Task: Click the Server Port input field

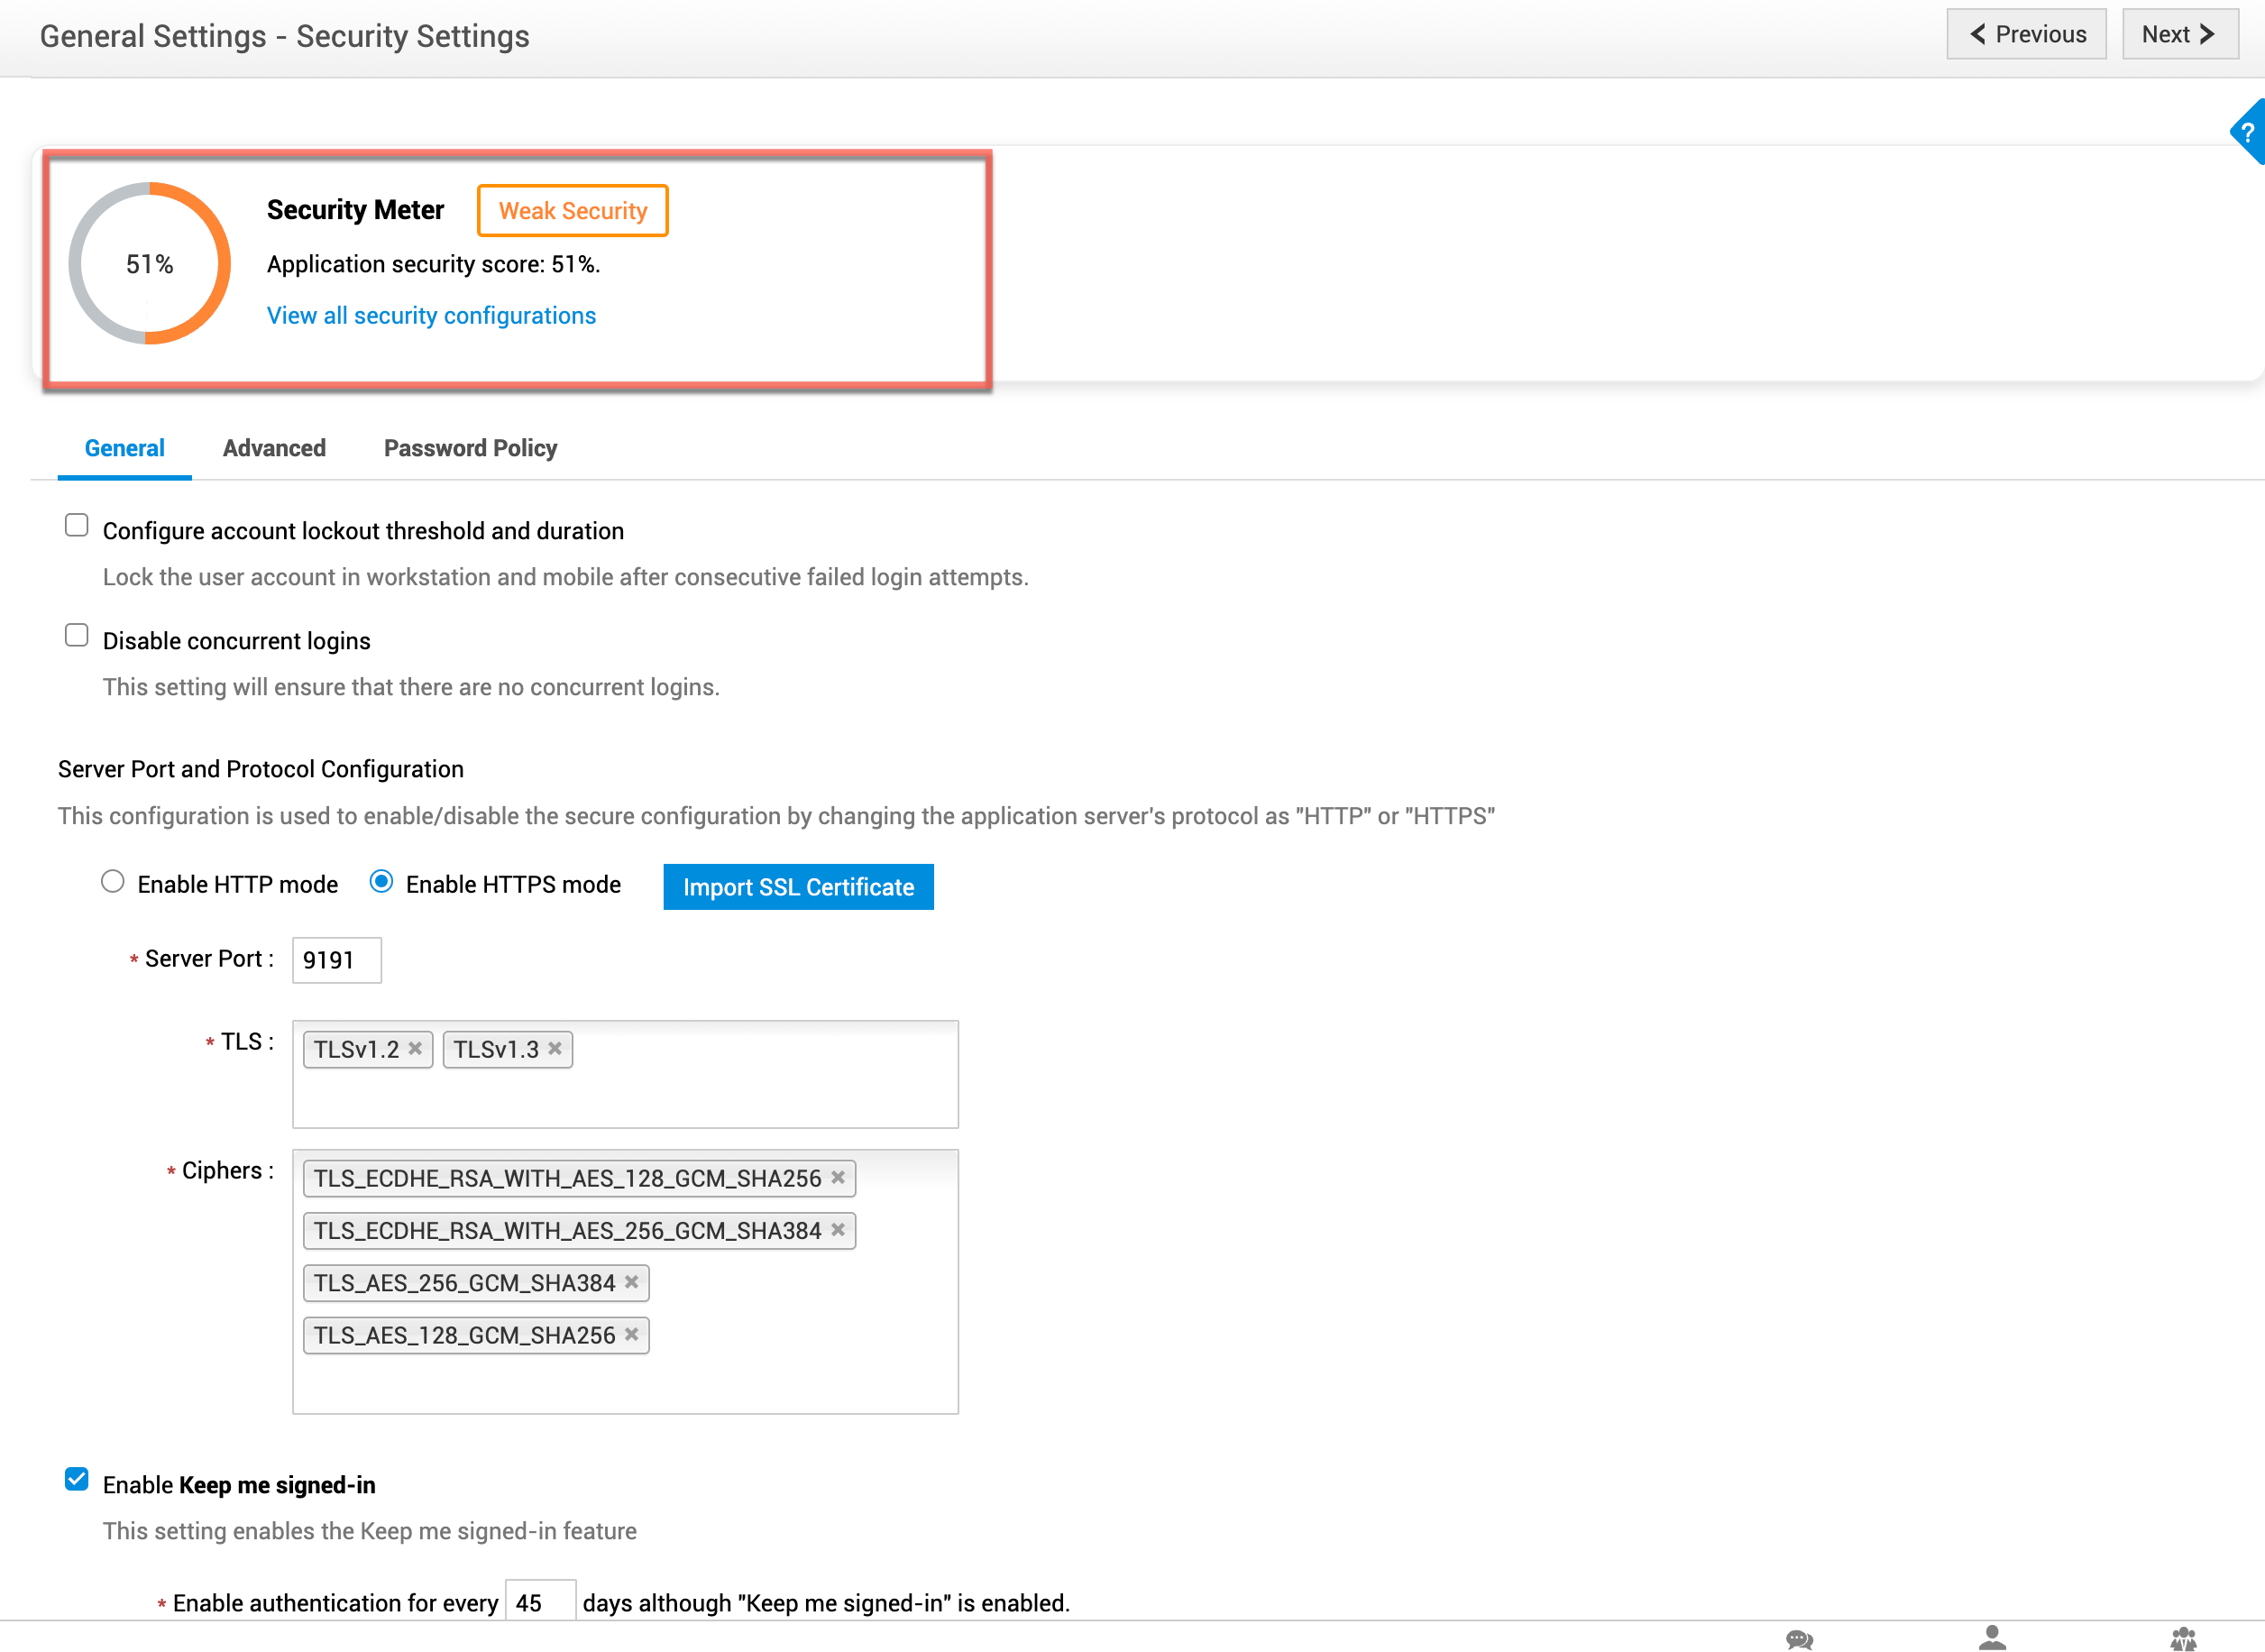Action: pyautogui.click(x=337, y=960)
